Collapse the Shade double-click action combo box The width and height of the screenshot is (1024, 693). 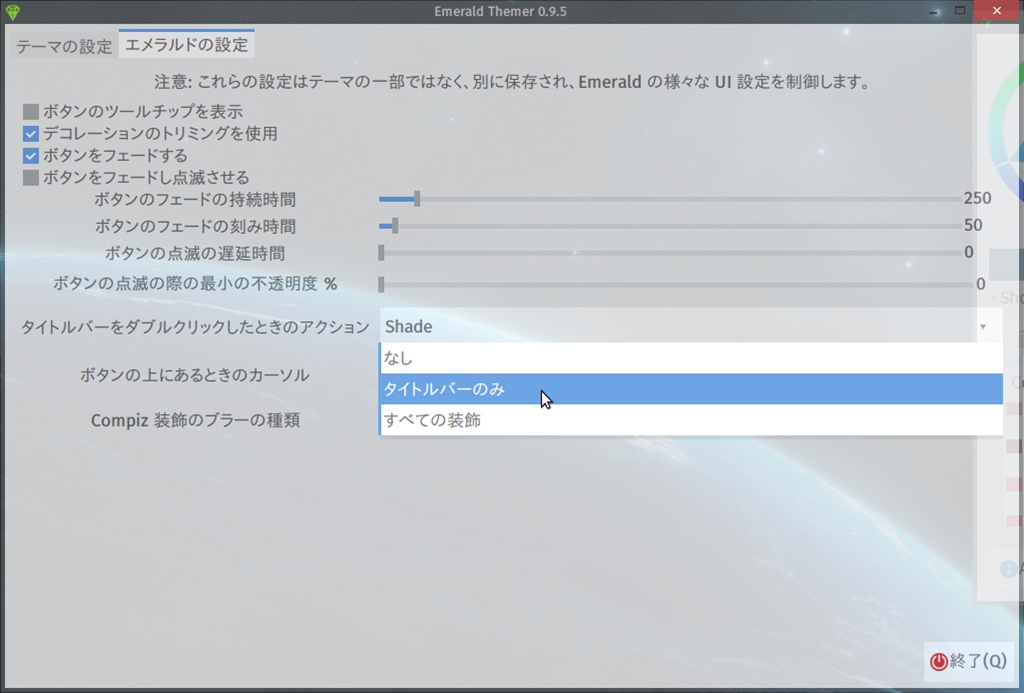[x=691, y=326]
